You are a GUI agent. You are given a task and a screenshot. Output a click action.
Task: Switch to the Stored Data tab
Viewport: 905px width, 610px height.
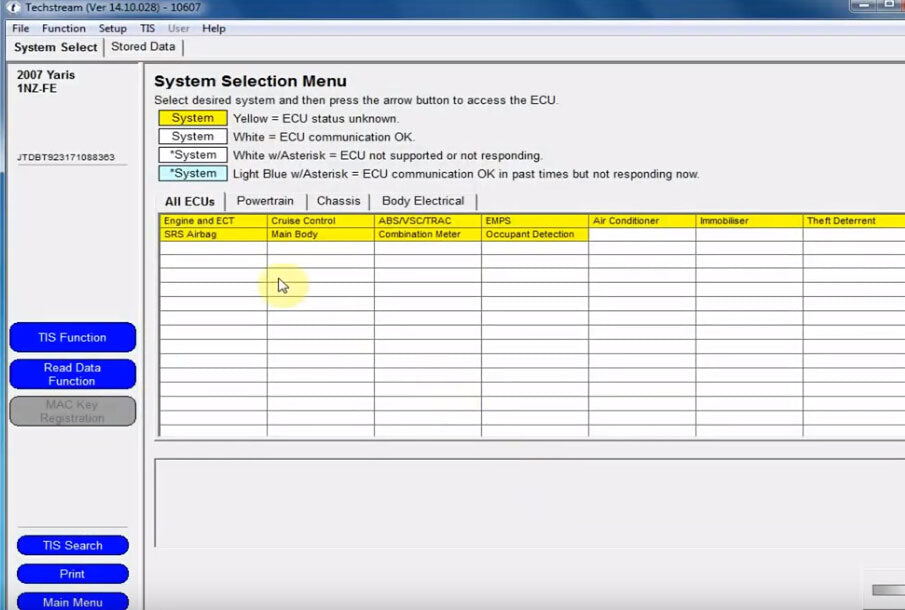pos(143,47)
